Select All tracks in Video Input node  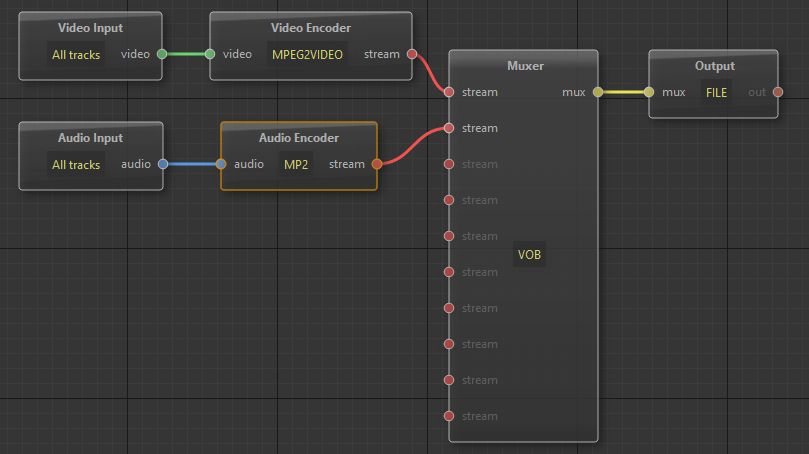76,55
